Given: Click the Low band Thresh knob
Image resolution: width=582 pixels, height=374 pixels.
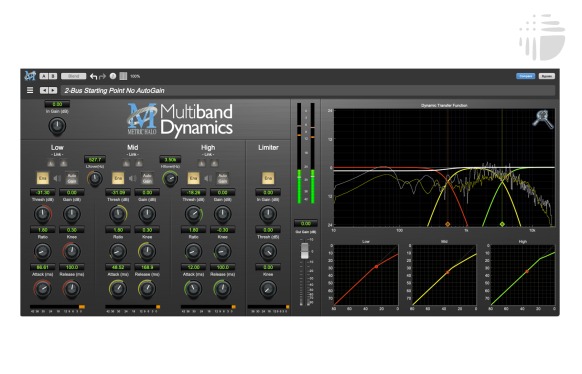Looking at the screenshot, I should coord(43,214).
